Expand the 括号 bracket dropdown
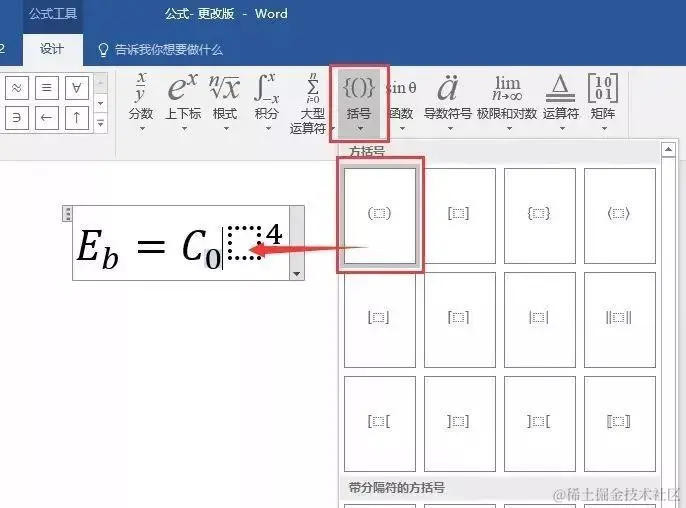 (x=359, y=103)
